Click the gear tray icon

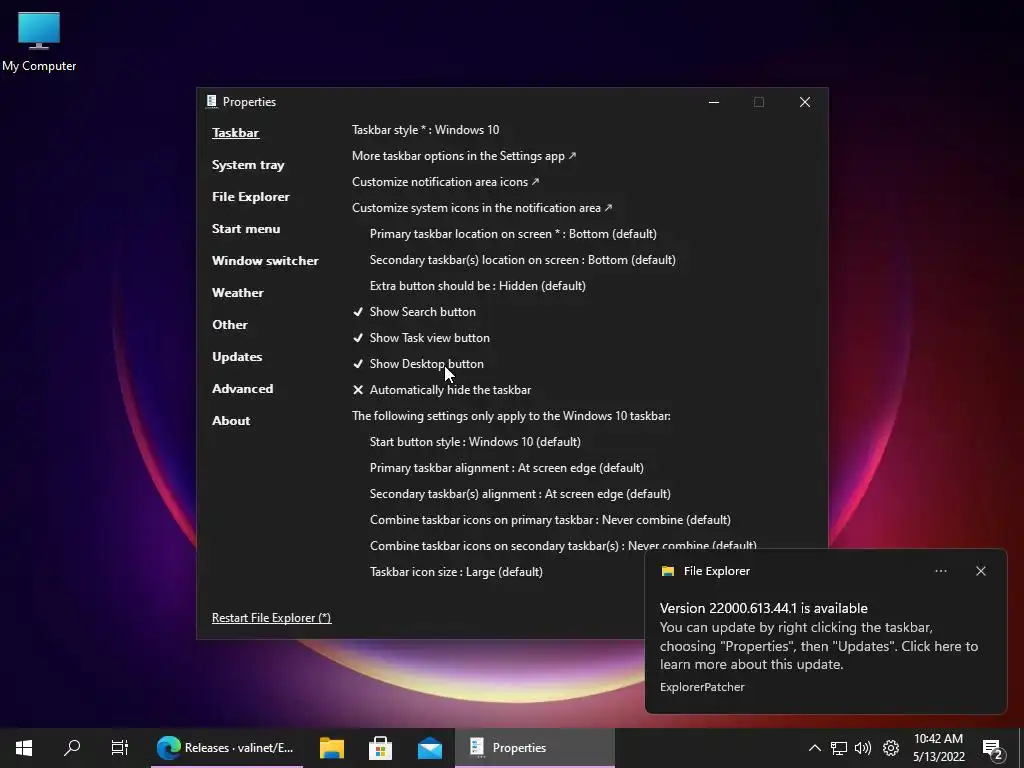pyautogui.click(x=891, y=748)
